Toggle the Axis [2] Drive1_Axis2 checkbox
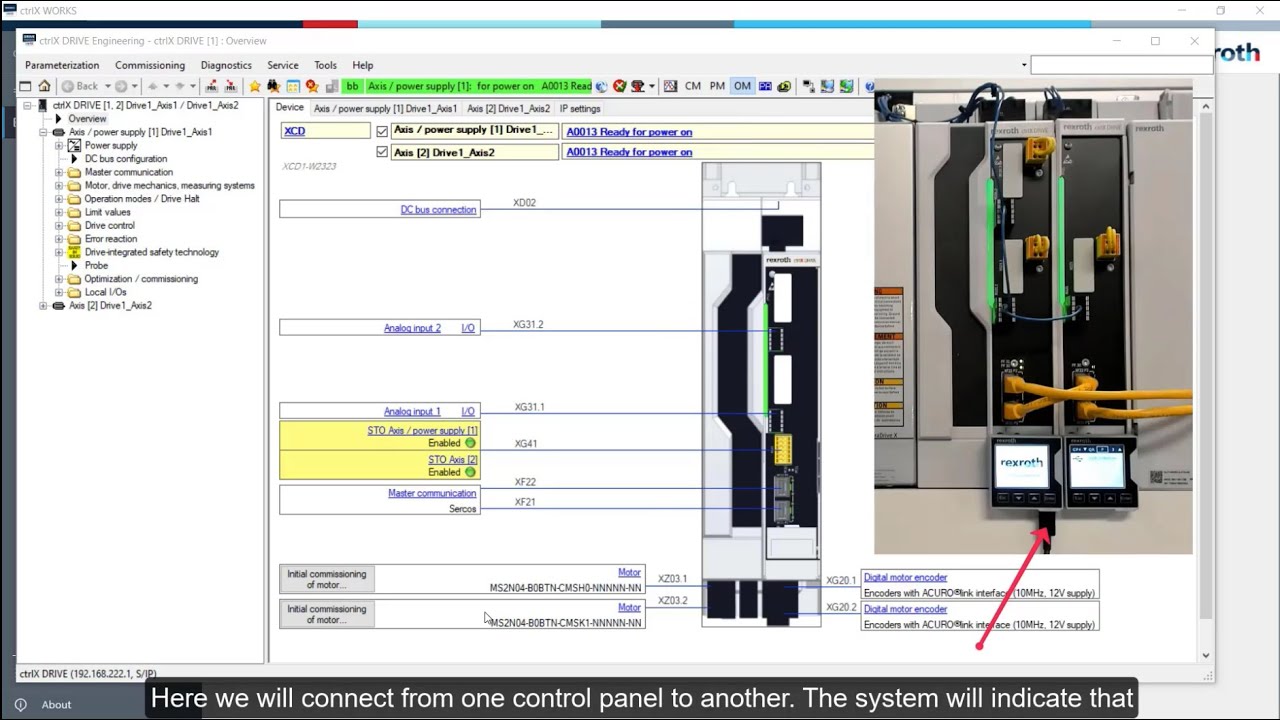The image size is (1280, 720). (x=382, y=152)
